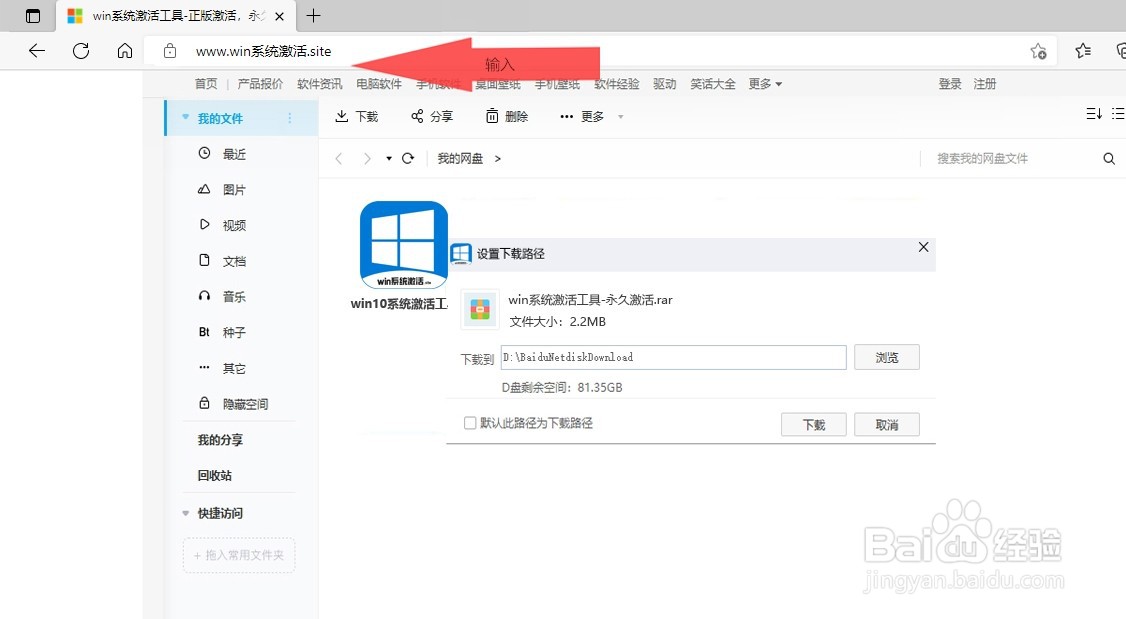Open 最近 recent files
1126x619 pixels.
point(234,154)
